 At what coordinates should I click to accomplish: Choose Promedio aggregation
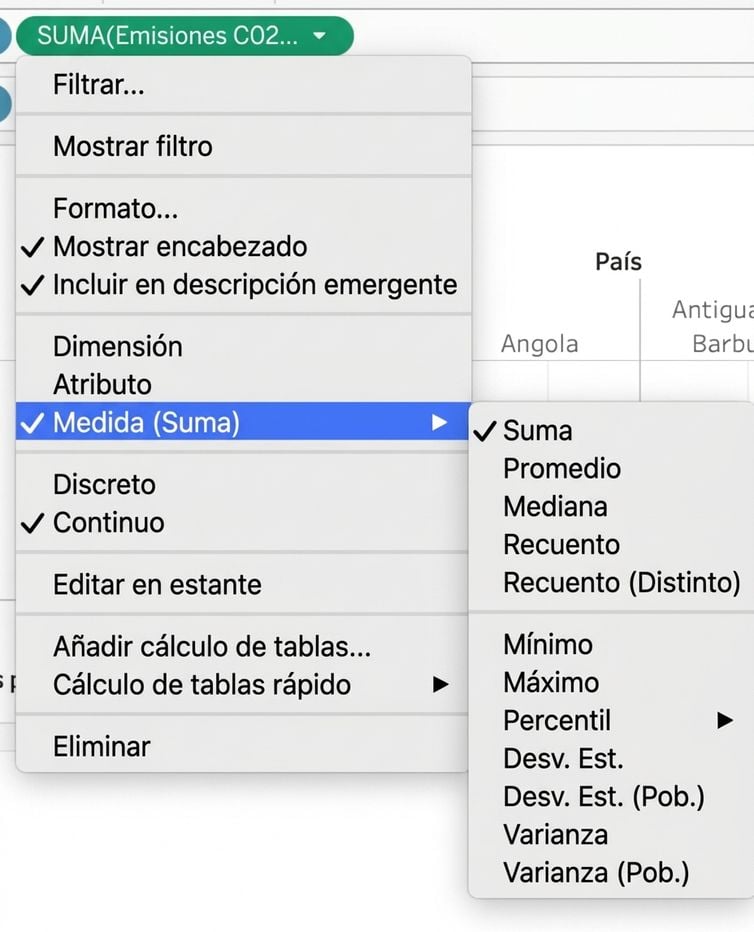pos(611,468)
